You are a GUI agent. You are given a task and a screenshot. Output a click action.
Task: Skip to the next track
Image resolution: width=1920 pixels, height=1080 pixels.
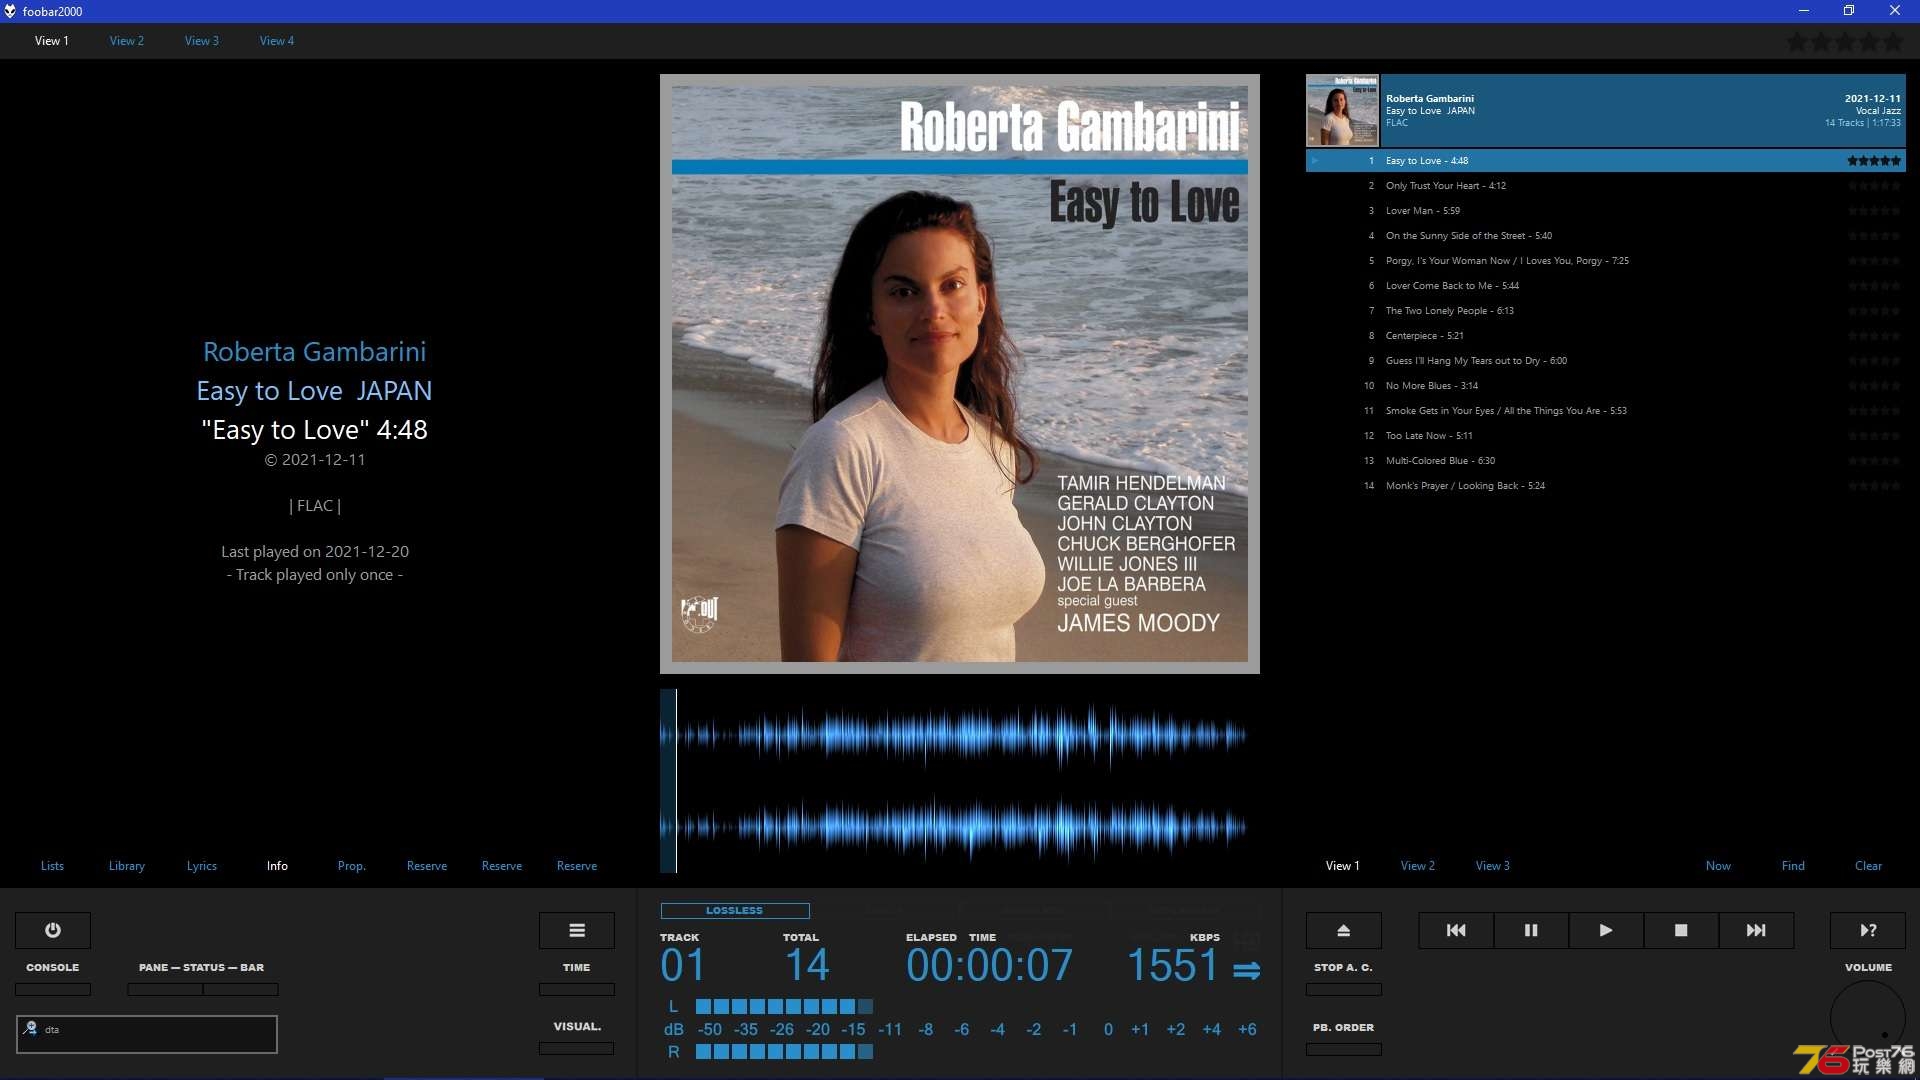[x=1756, y=930]
